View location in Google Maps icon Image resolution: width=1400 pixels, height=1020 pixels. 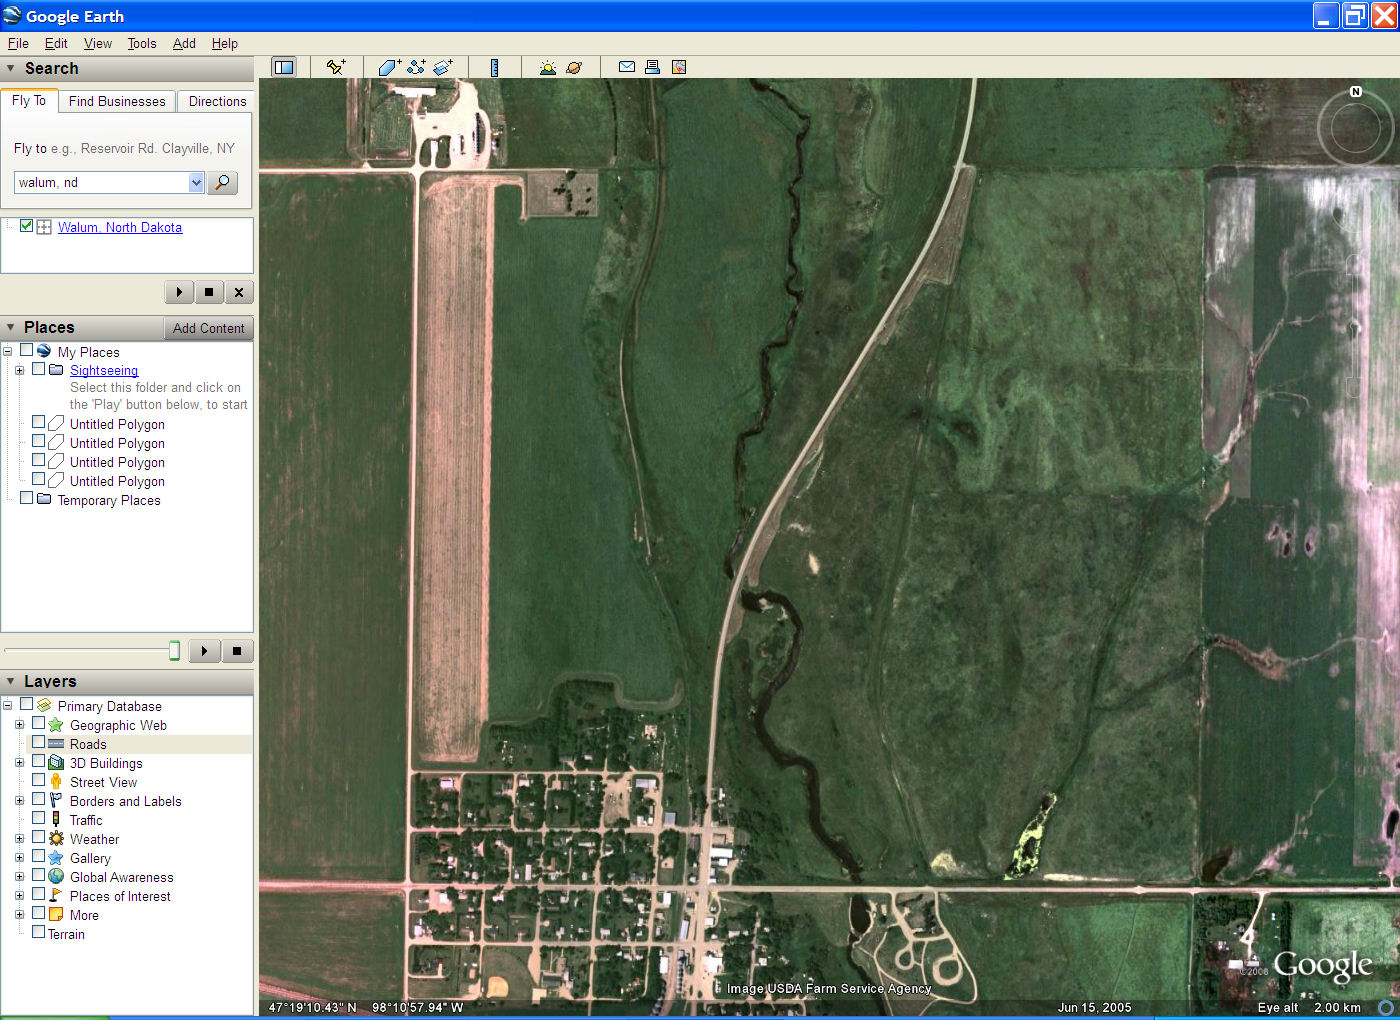(x=679, y=67)
